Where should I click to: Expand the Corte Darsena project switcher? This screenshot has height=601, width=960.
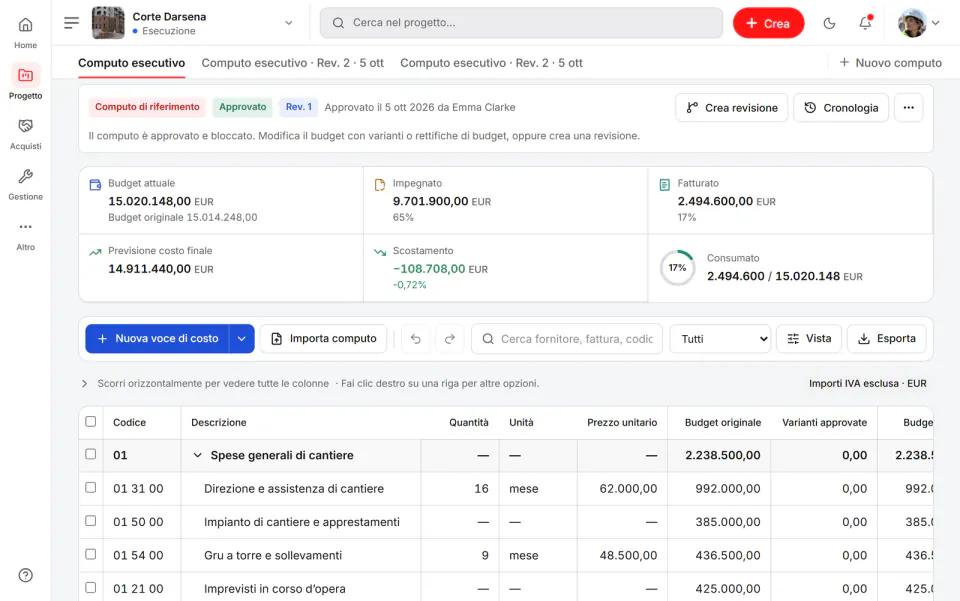(289, 23)
